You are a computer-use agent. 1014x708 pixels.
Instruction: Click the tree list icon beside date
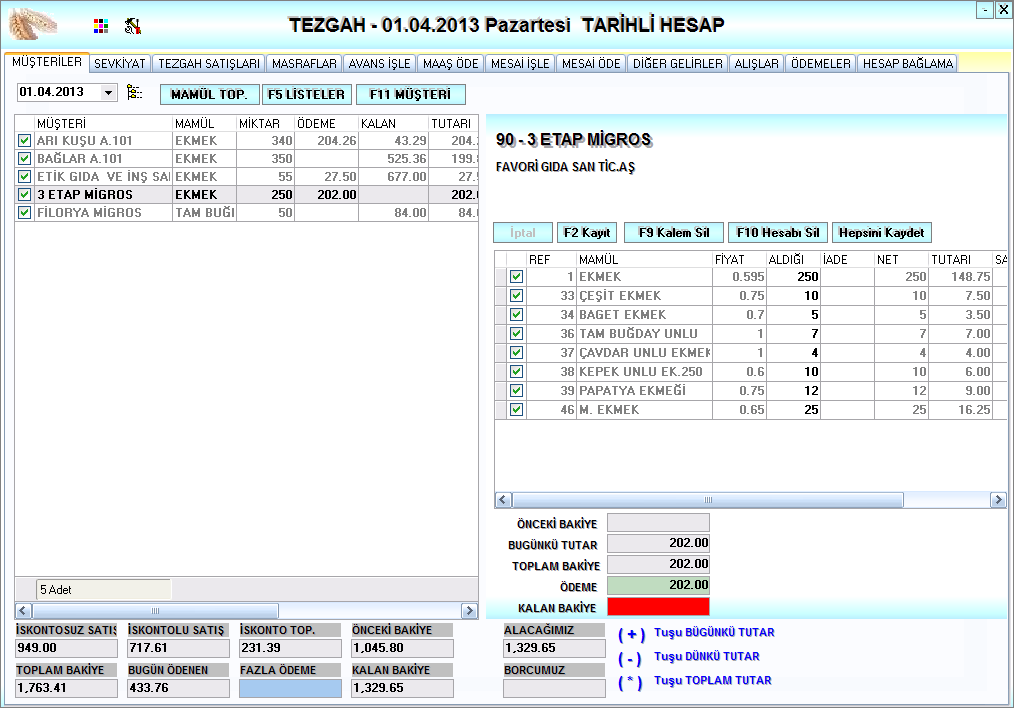[135, 93]
